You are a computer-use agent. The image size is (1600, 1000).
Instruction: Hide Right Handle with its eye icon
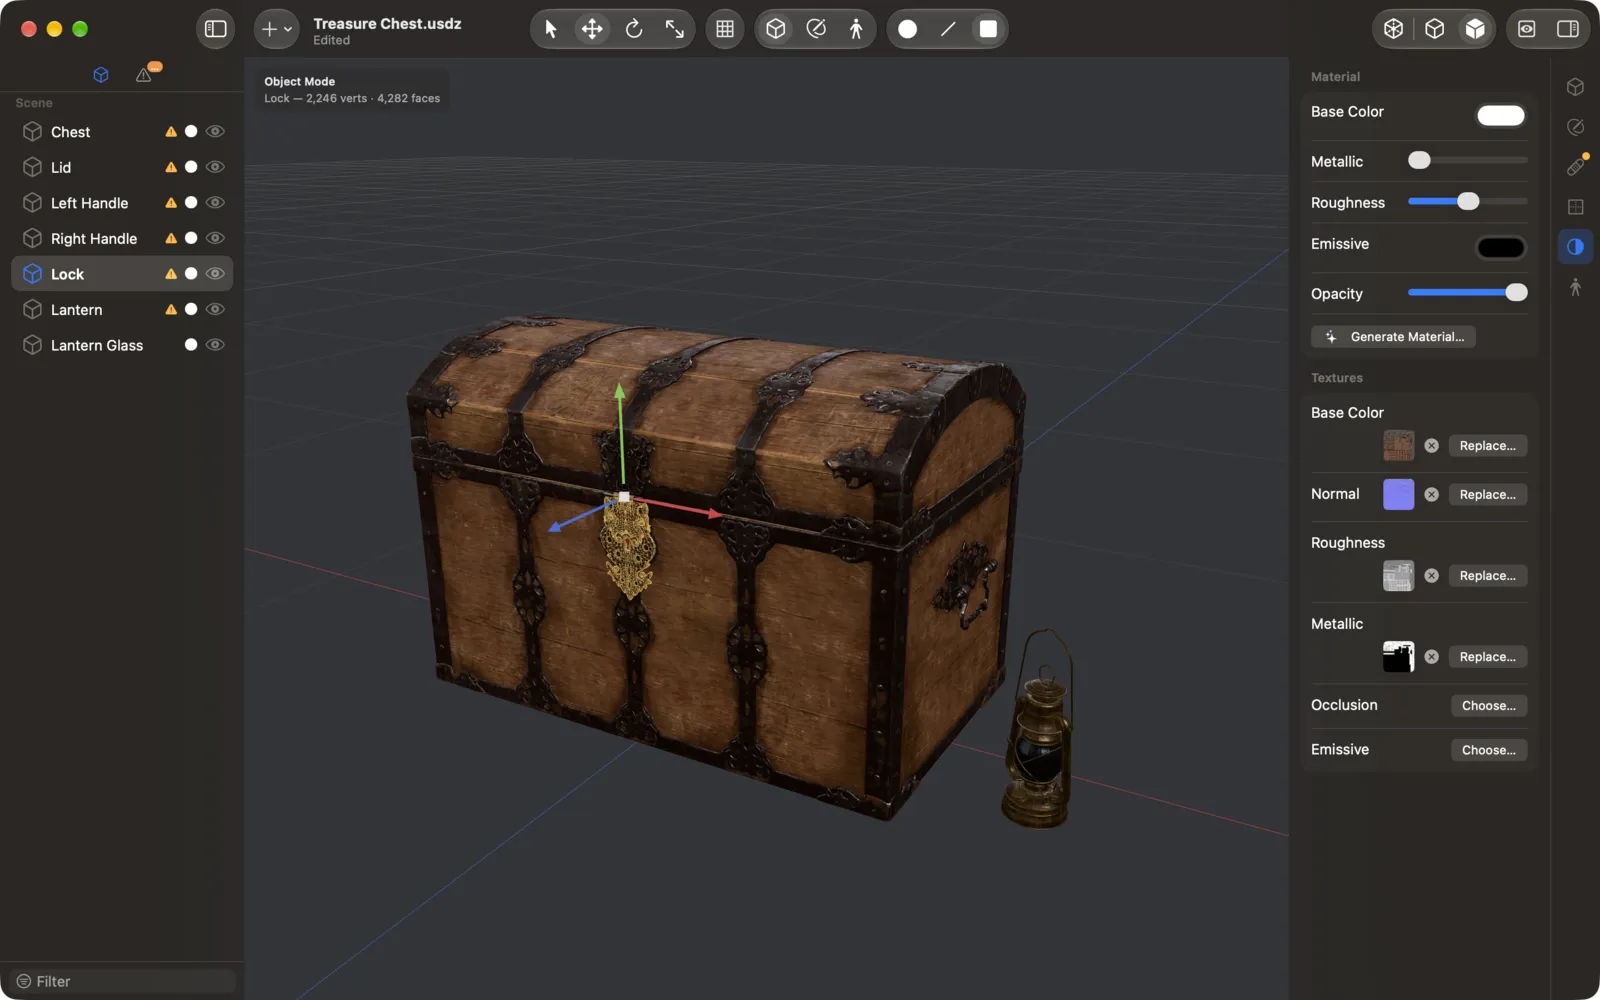tap(215, 238)
